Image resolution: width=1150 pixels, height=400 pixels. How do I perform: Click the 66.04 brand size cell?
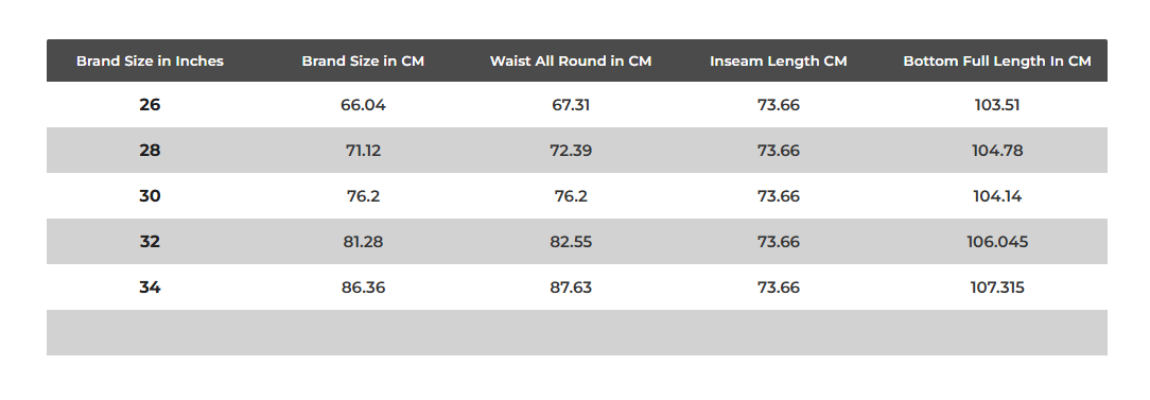click(x=363, y=105)
